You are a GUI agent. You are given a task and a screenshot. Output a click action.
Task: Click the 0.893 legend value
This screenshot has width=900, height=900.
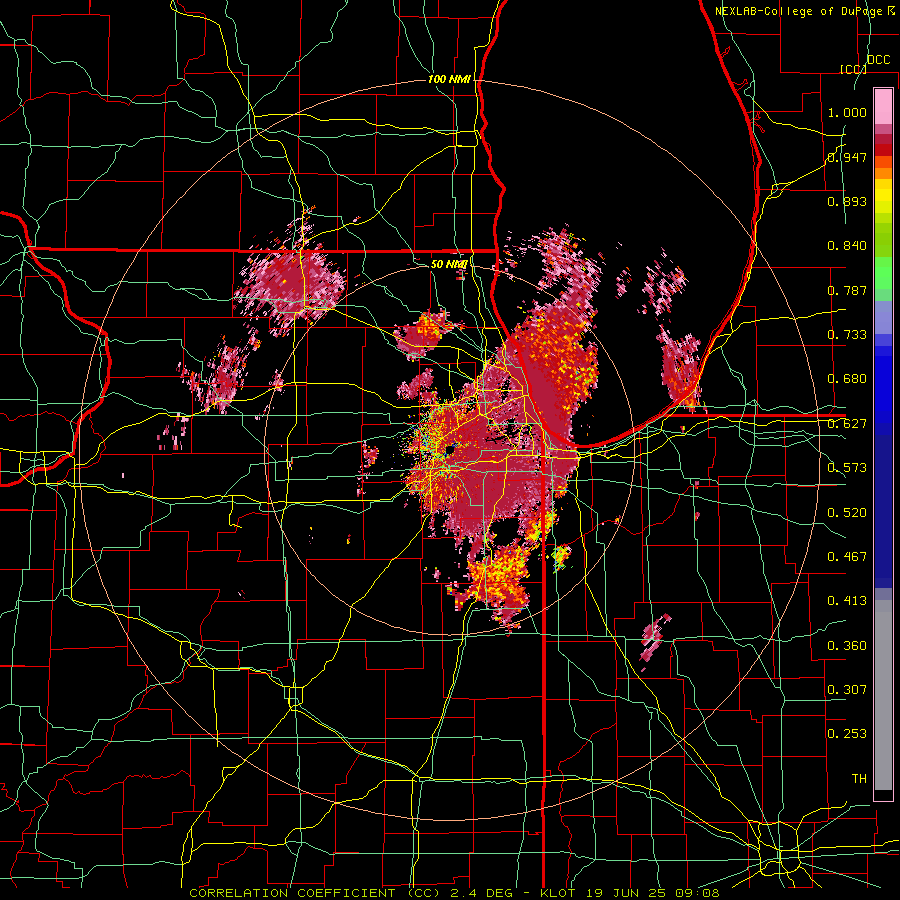847,201
